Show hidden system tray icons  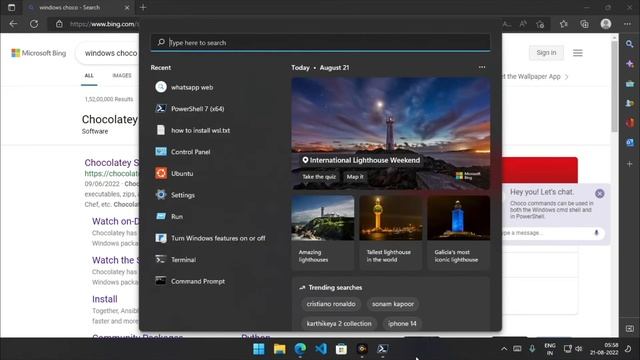tap(504, 349)
